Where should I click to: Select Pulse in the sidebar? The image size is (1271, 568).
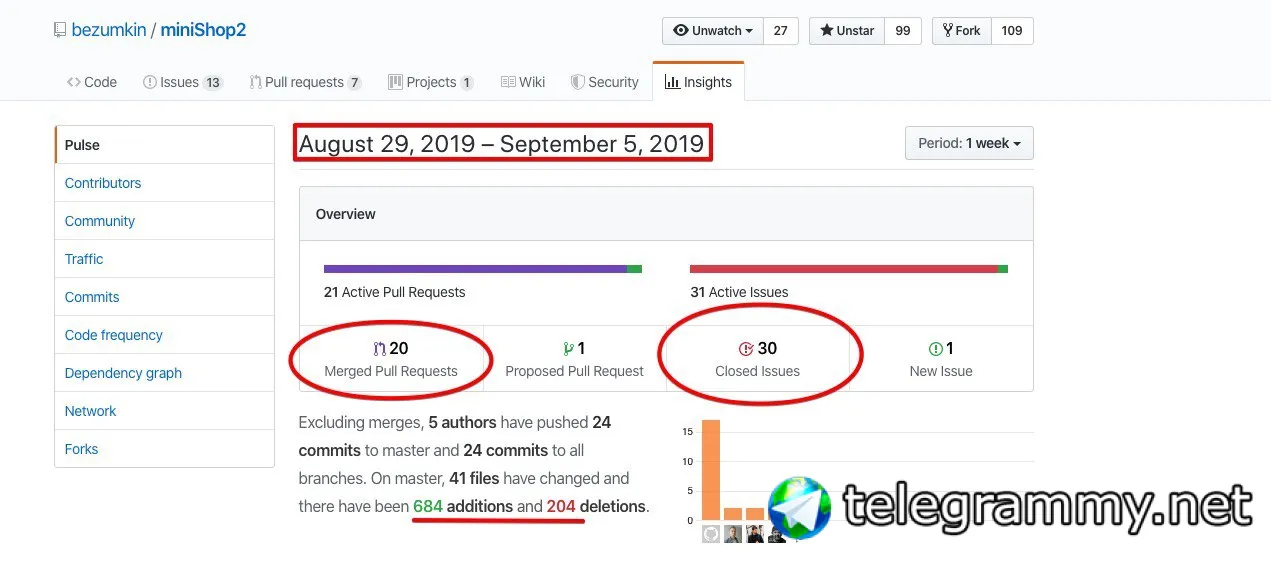[x=165, y=145]
